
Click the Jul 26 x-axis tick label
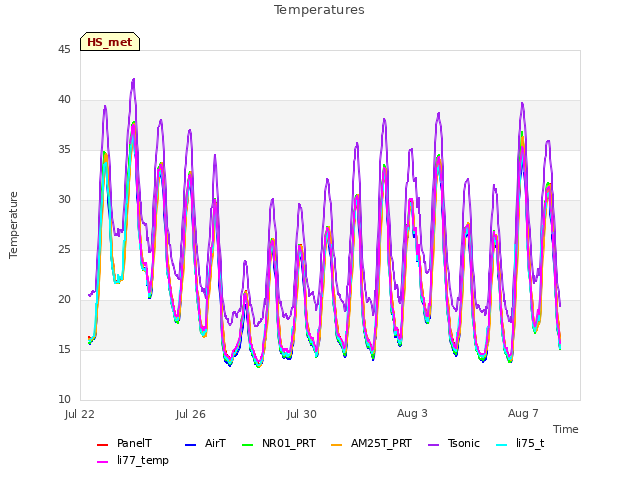click(191, 414)
